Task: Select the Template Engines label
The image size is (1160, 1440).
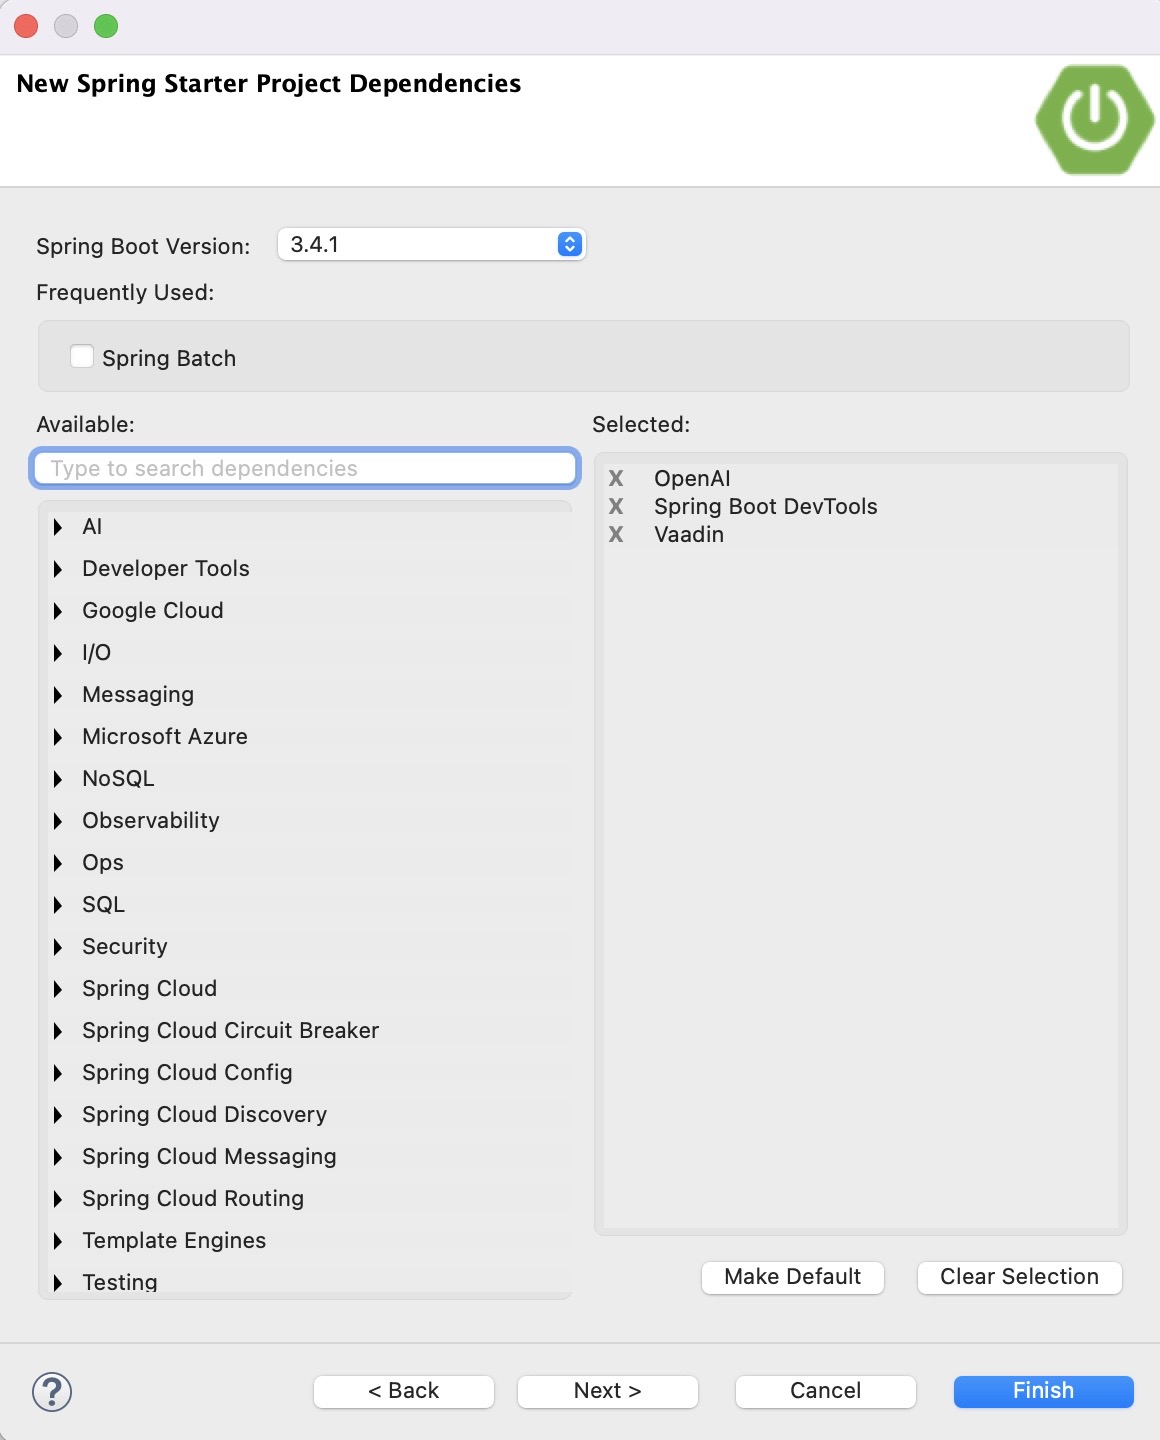Action: (174, 1241)
